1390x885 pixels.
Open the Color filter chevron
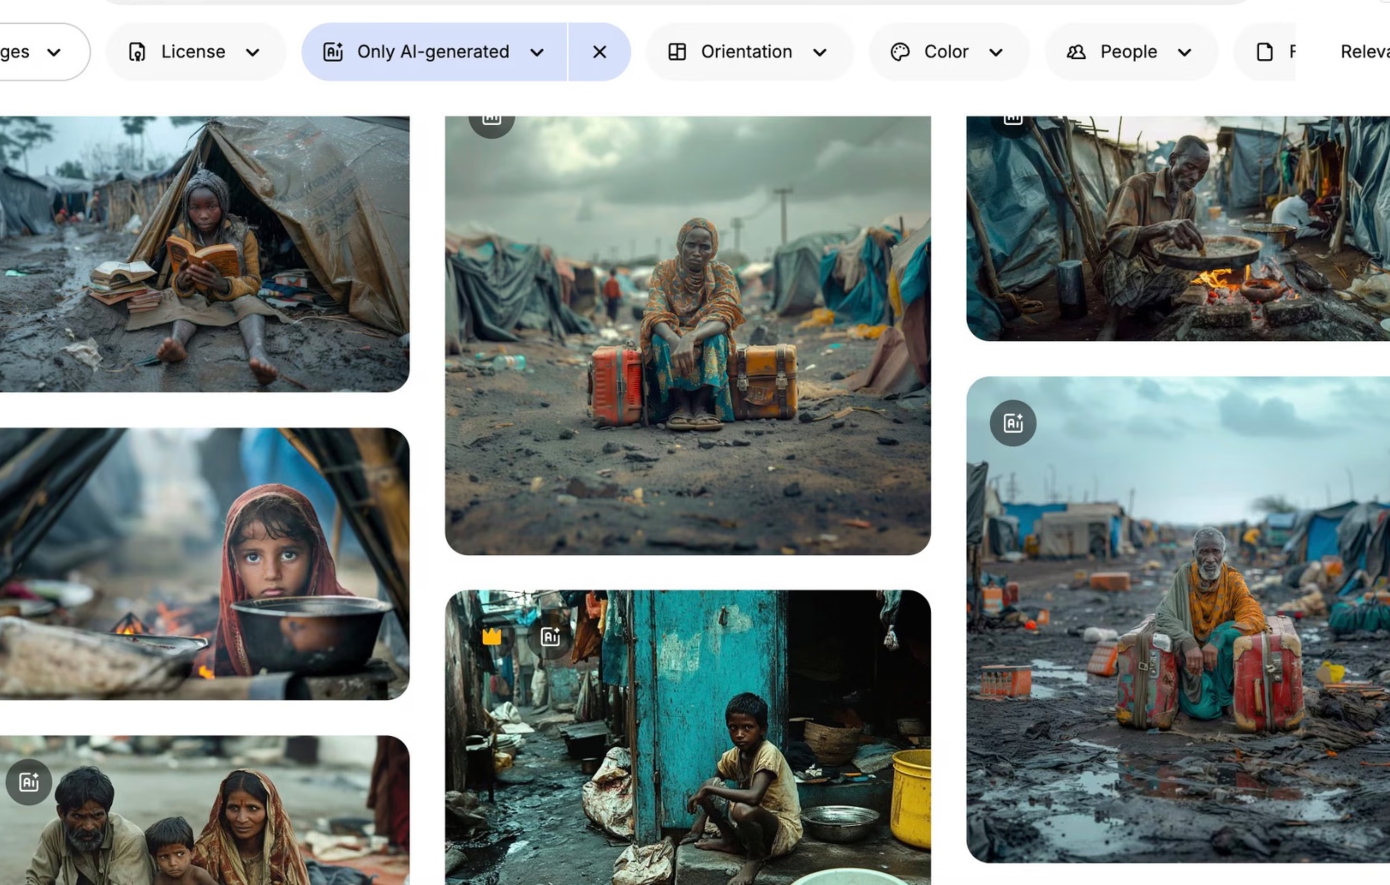tap(996, 52)
